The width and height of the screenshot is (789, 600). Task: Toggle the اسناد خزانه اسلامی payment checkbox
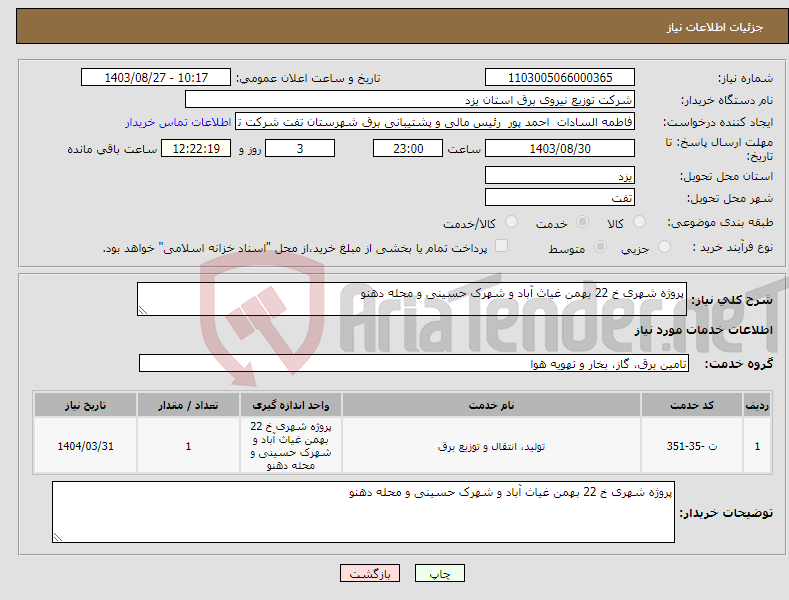(502, 246)
